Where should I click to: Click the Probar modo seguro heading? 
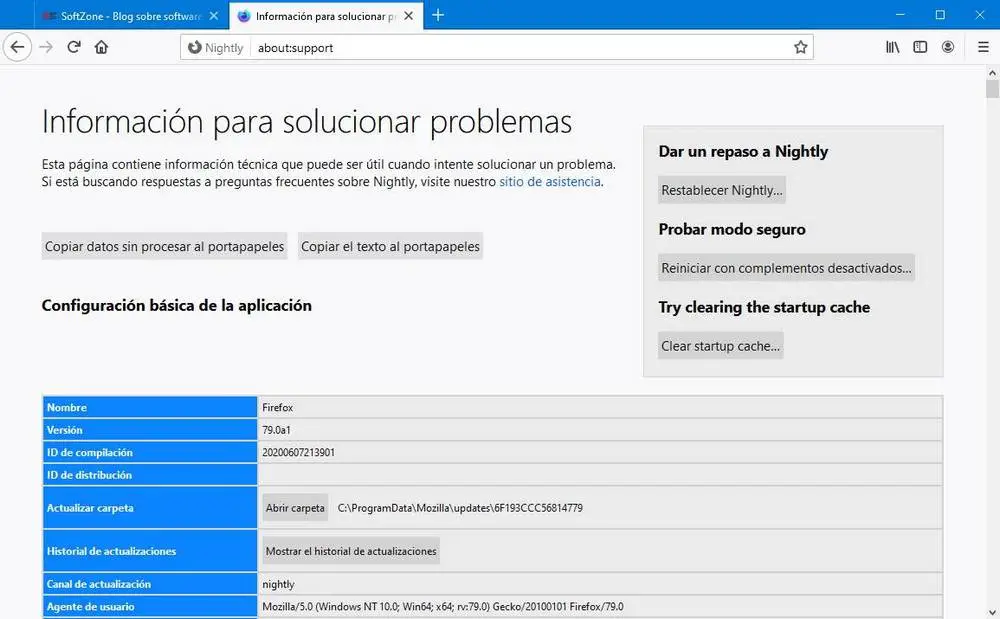[732, 229]
